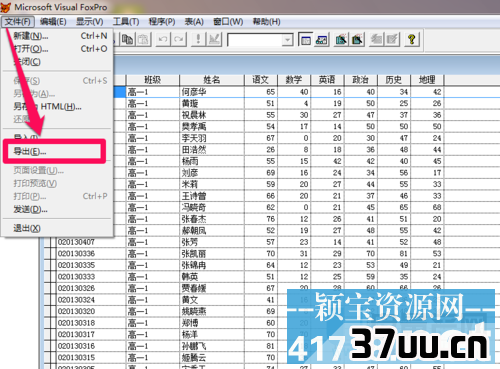Select the student ID cell 020130318
The width and height of the screenshot is (500, 369).
coord(91,323)
